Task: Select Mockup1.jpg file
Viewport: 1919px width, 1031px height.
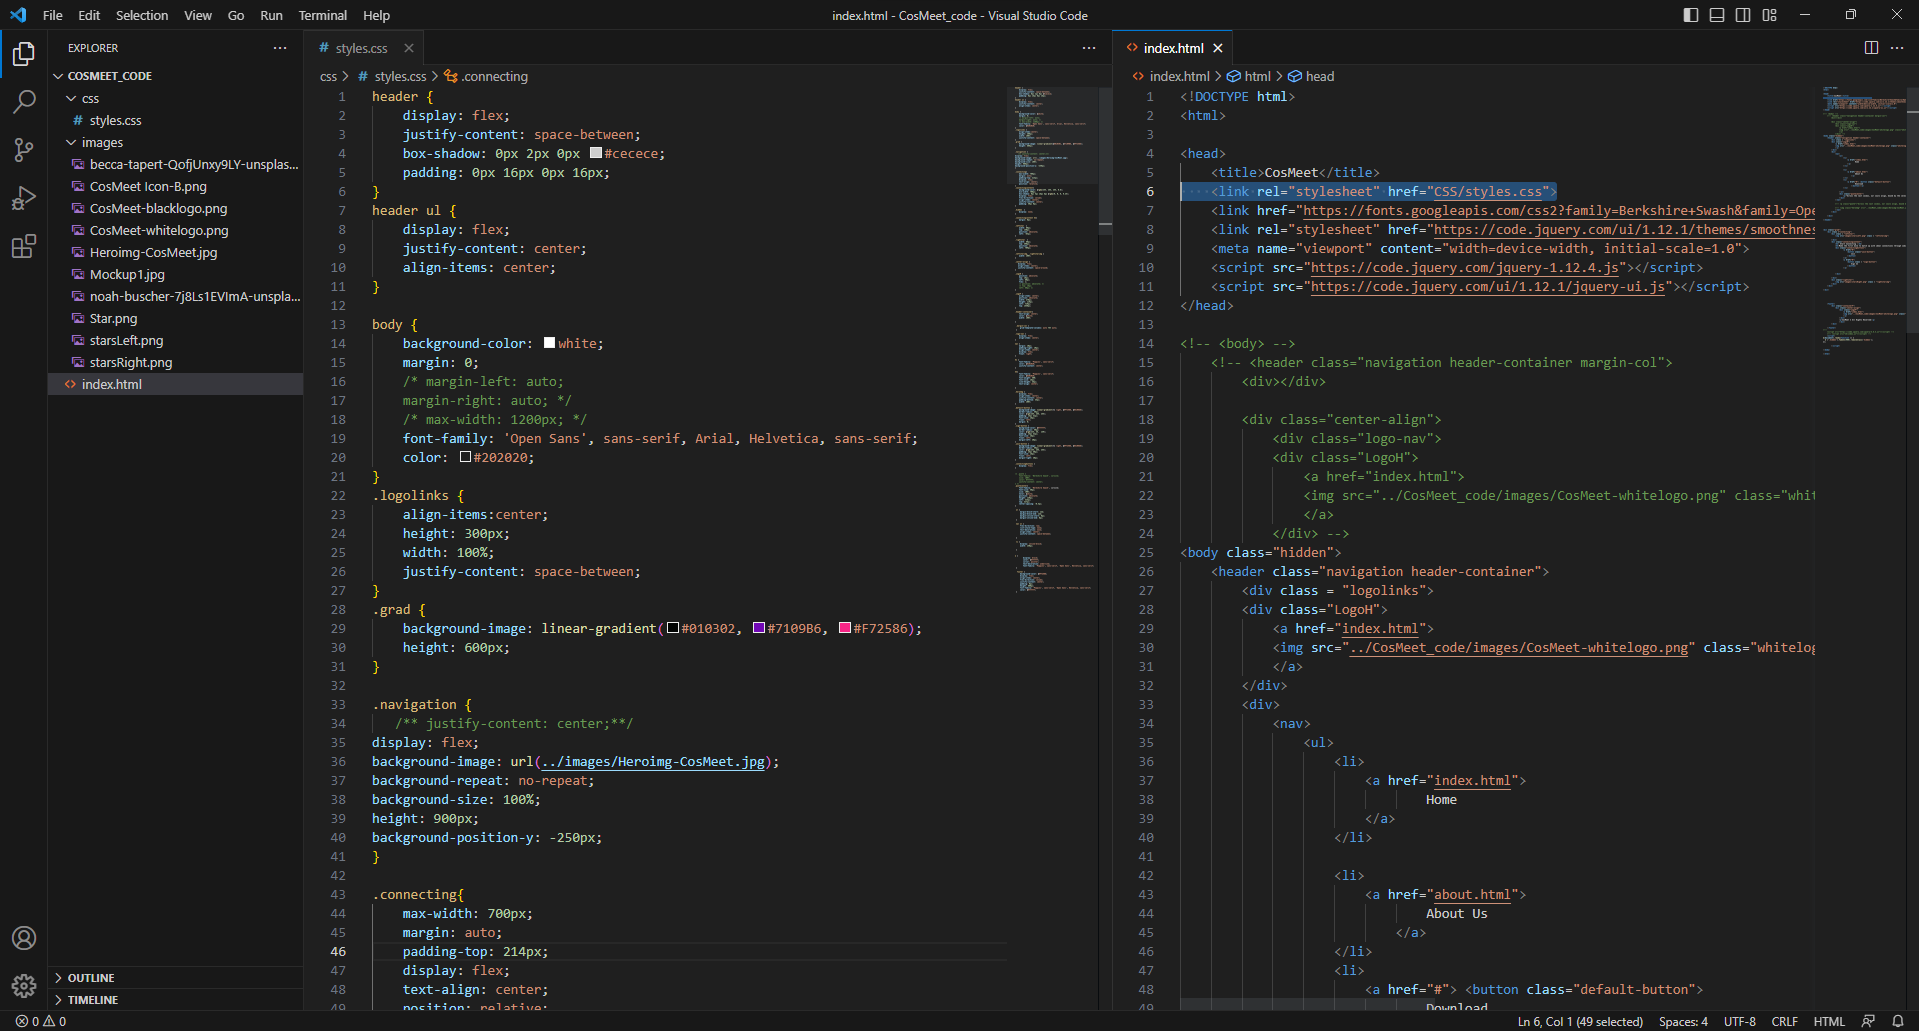Action: click(175, 274)
